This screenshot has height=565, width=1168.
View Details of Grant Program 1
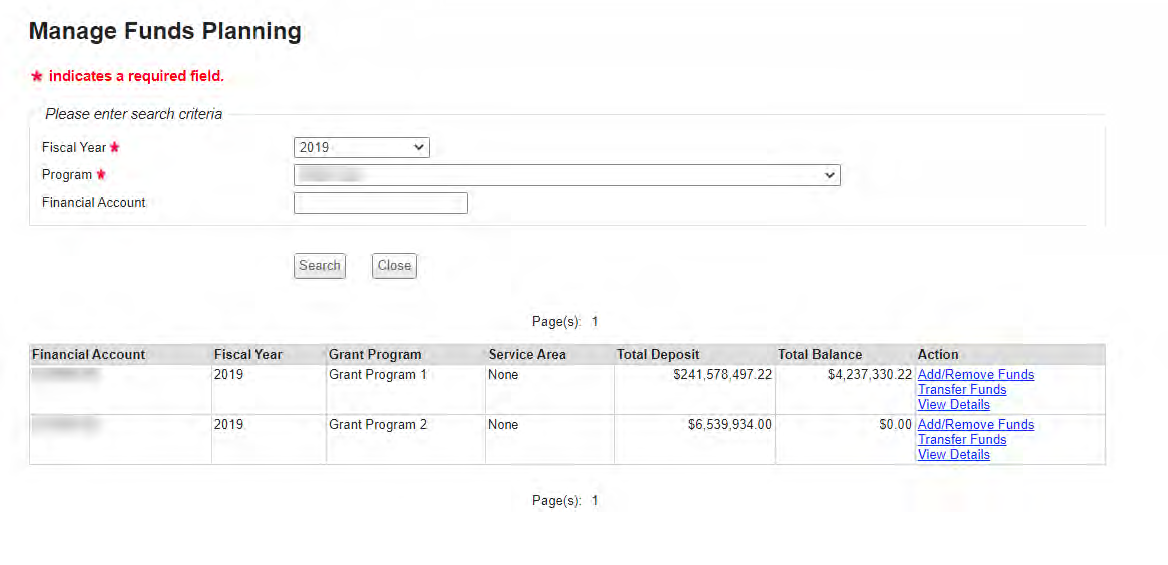pyautogui.click(x=953, y=405)
